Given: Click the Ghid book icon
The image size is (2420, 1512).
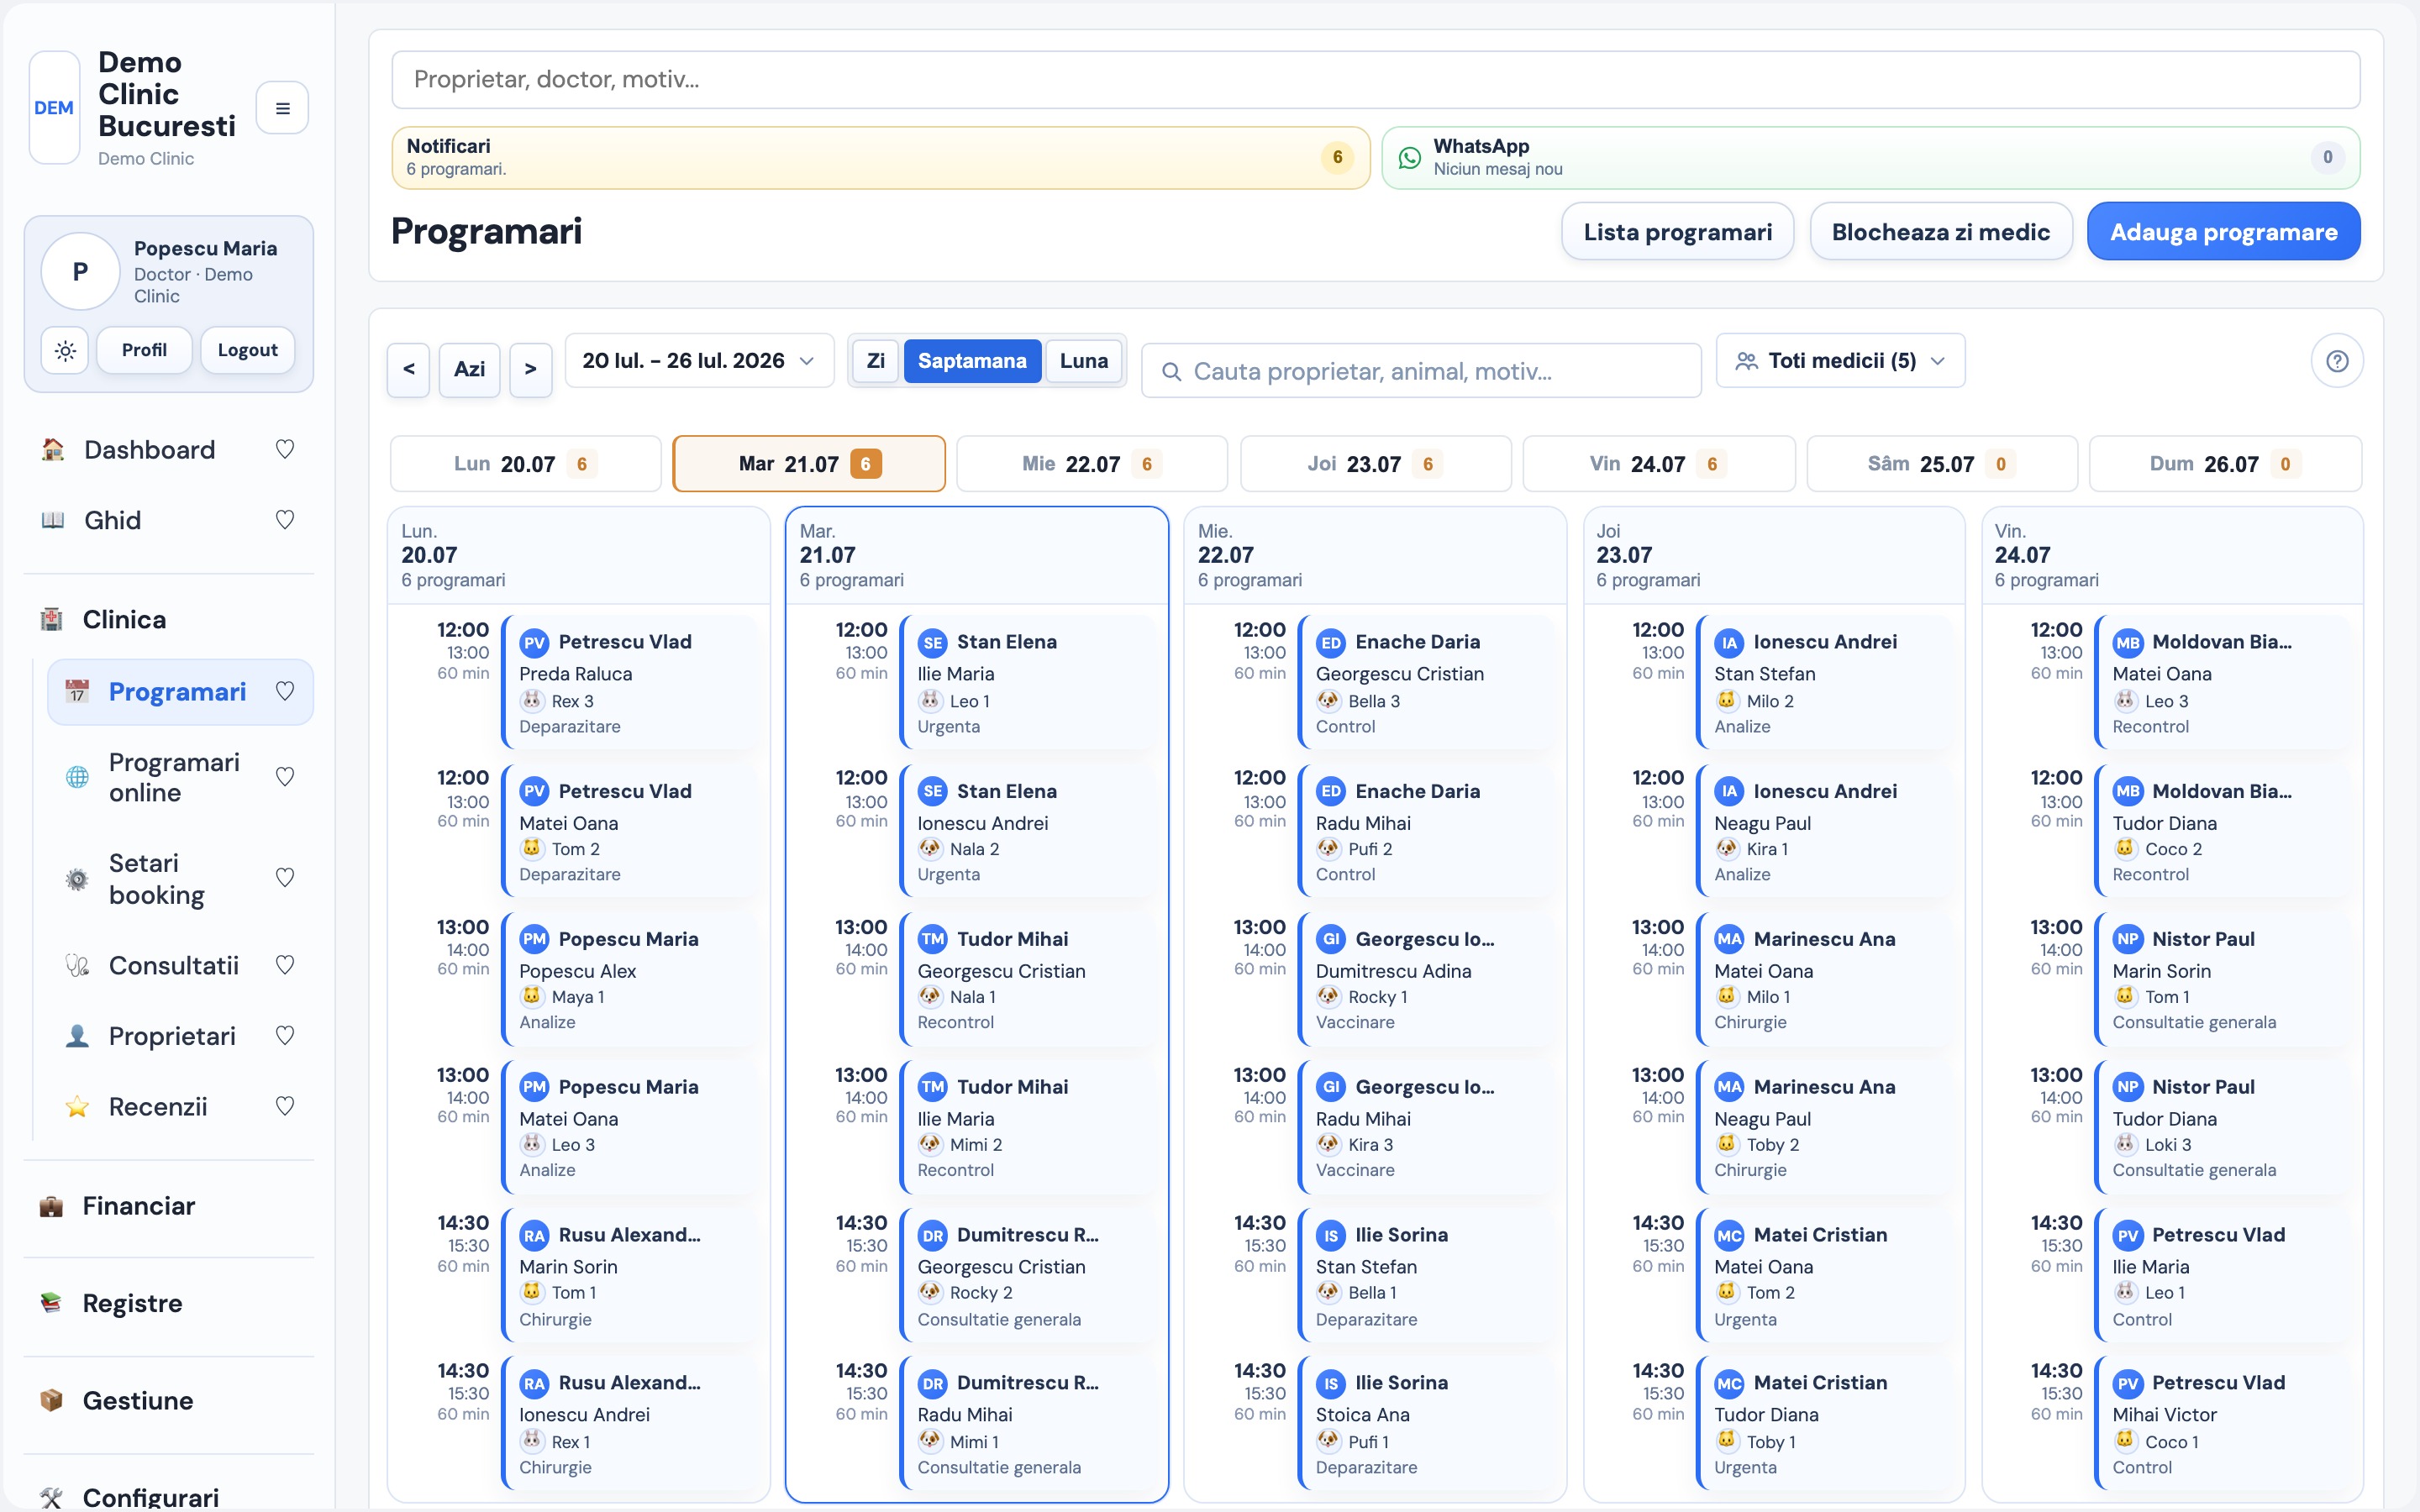Looking at the screenshot, I should [x=52, y=520].
